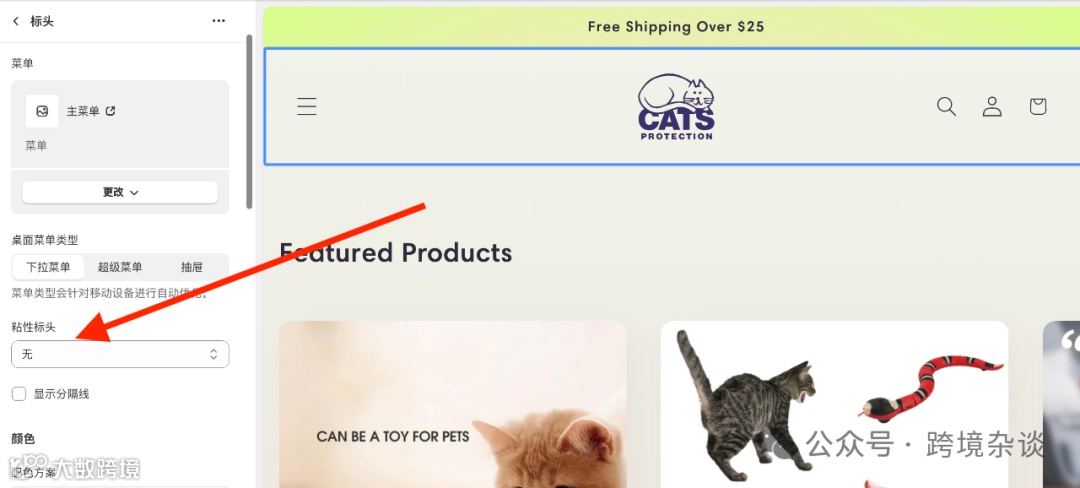Open the account profile icon
This screenshot has height=488, width=1080.
point(992,107)
